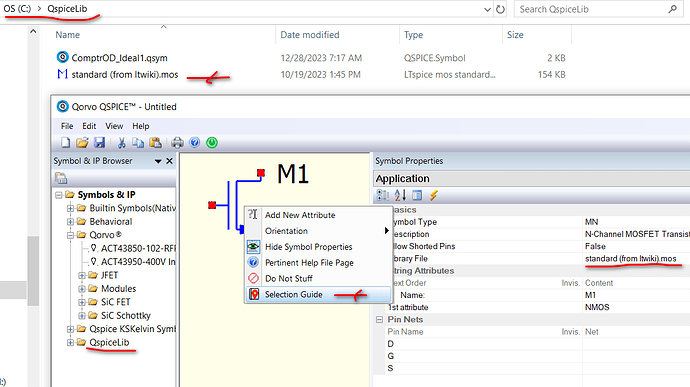690x387 pixels.
Task: Open the address bar history dropdown
Action: tap(487, 9)
